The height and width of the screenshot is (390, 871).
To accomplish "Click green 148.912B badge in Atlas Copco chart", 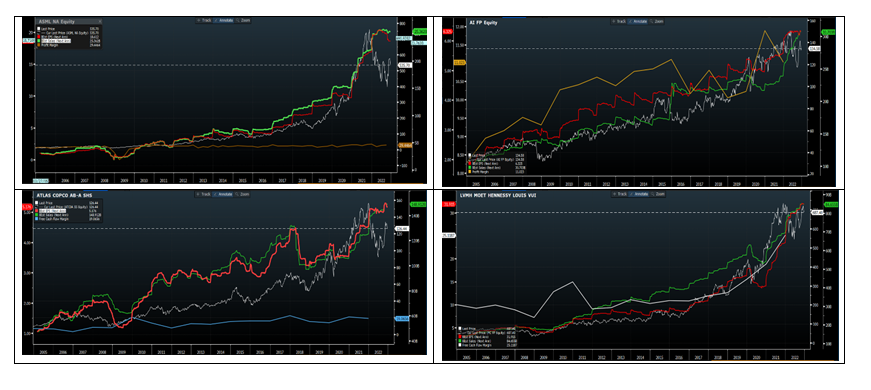I will pyautogui.click(x=418, y=204).
